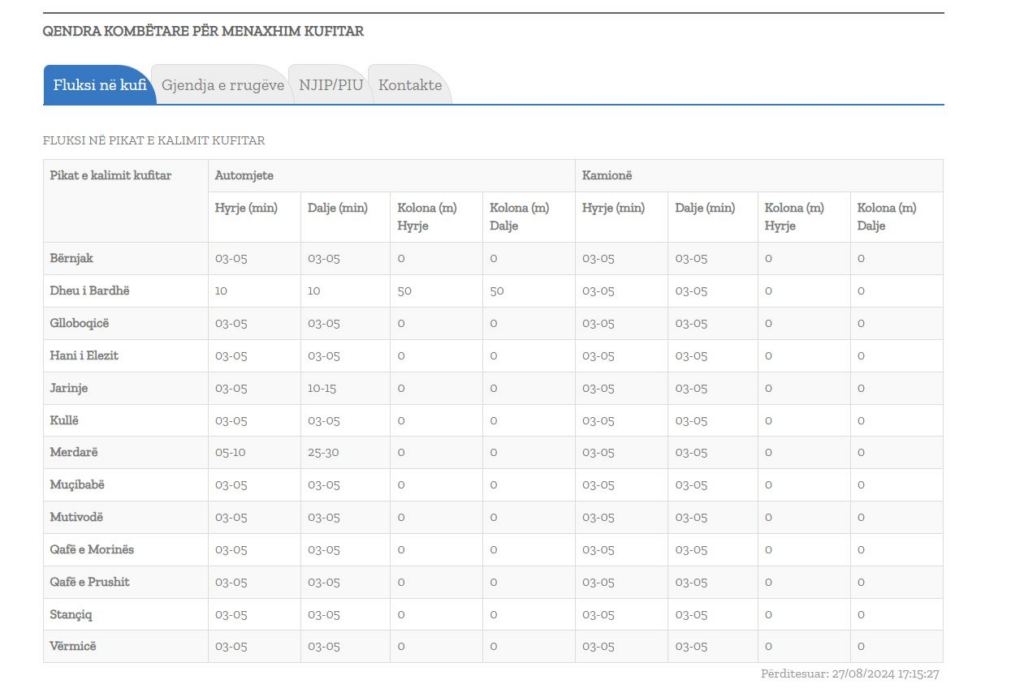This screenshot has width=1024, height=693.
Task: Click QENDRA KOMBËTARE PËR MENAXHIM KUFITAR heading
Action: 203,31
